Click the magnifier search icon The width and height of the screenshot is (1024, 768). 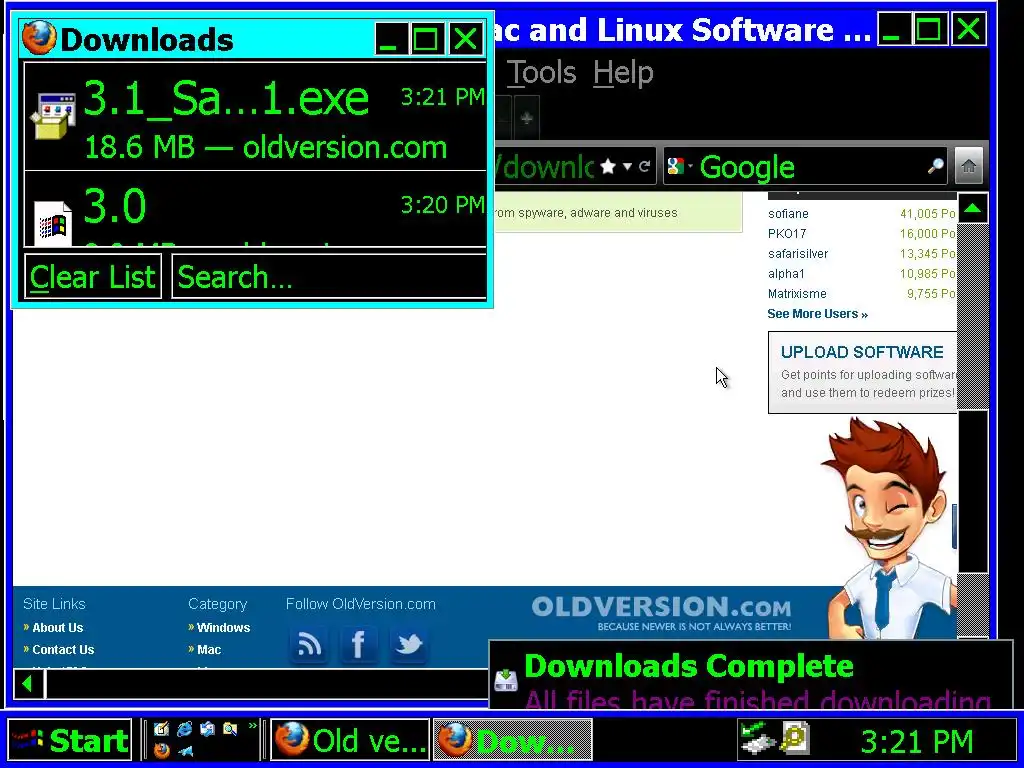(935, 167)
